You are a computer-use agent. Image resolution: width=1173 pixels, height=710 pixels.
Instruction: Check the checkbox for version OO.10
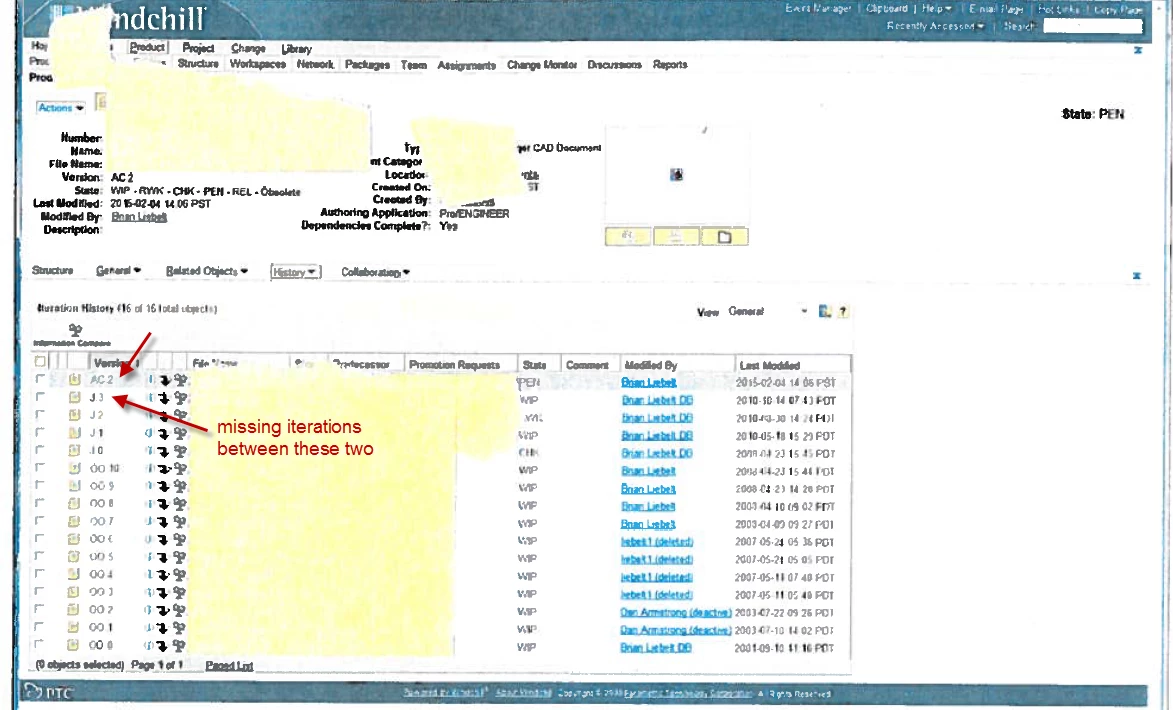tap(40, 468)
